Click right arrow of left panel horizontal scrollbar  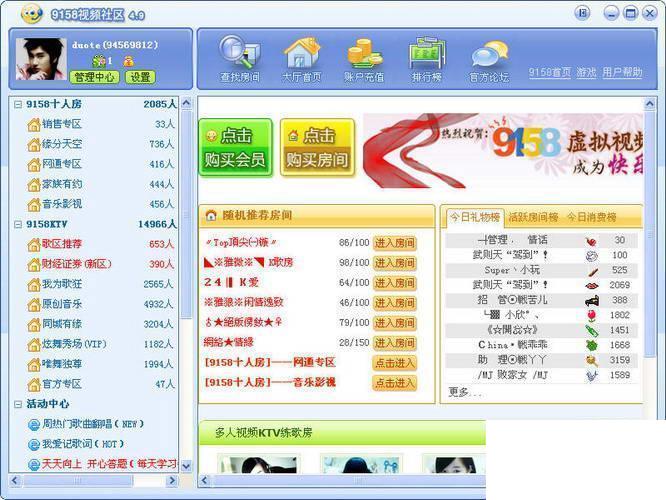[x=172, y=480]
